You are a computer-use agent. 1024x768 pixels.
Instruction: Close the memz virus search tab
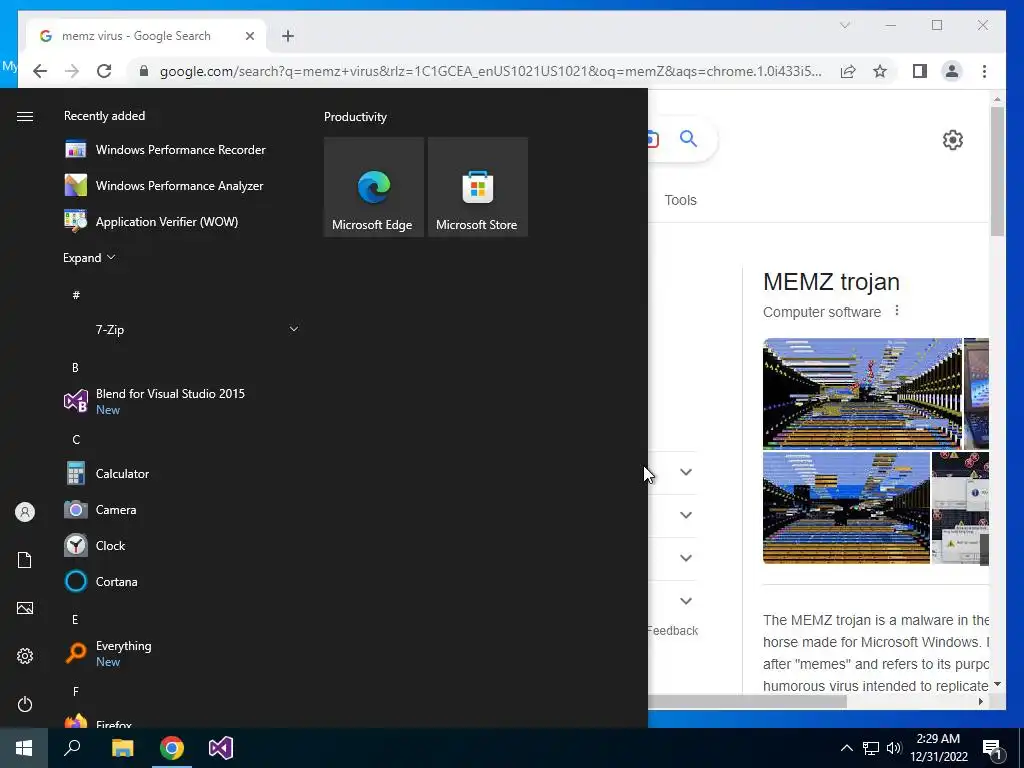[249, 36]
